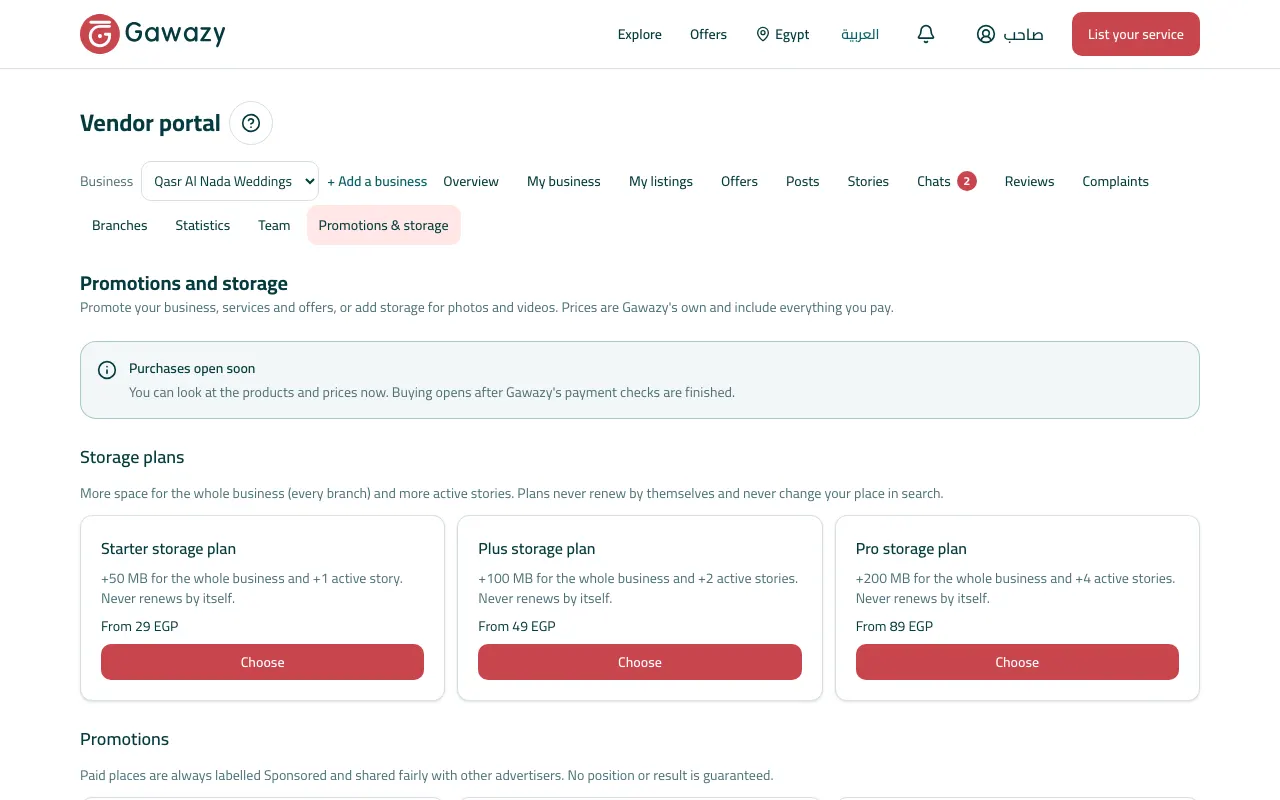Open notifications bell
1280x800 pixels.
coord(926,34)
